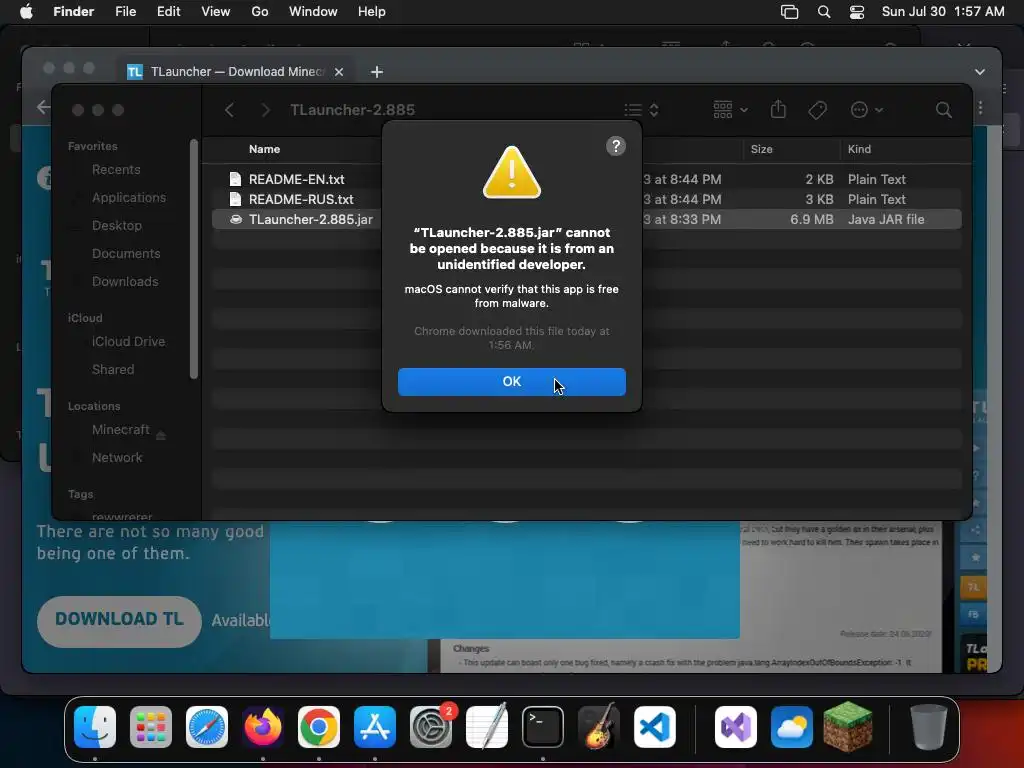Screen dimensions: 1024x768
Task: Open the Window menu
Action: (313, 12)
